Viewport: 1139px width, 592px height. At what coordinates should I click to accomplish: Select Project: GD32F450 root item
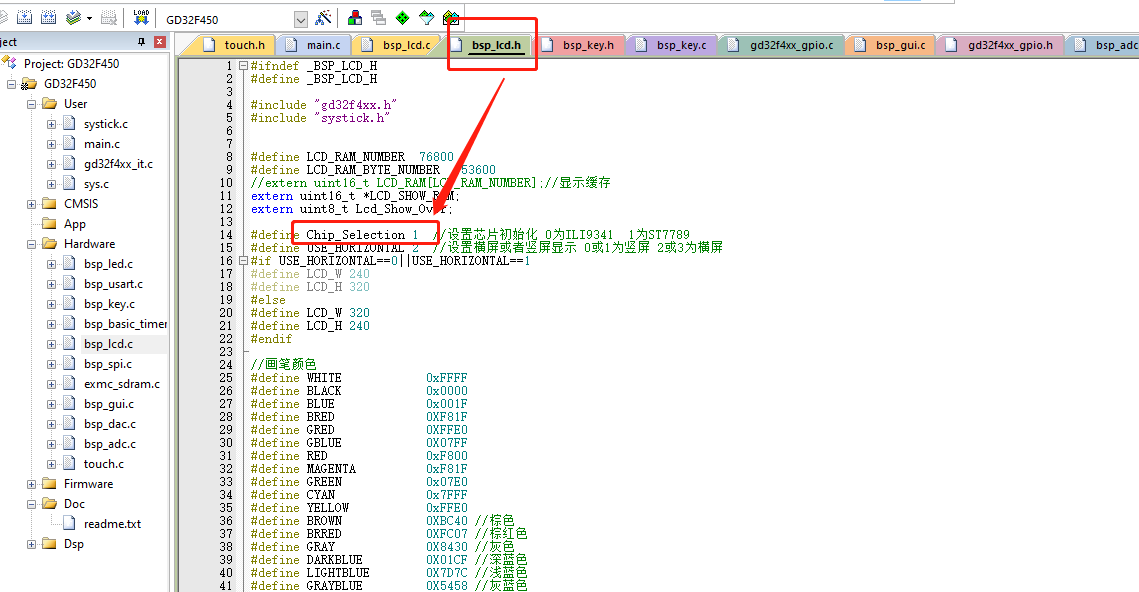[71, 64]
